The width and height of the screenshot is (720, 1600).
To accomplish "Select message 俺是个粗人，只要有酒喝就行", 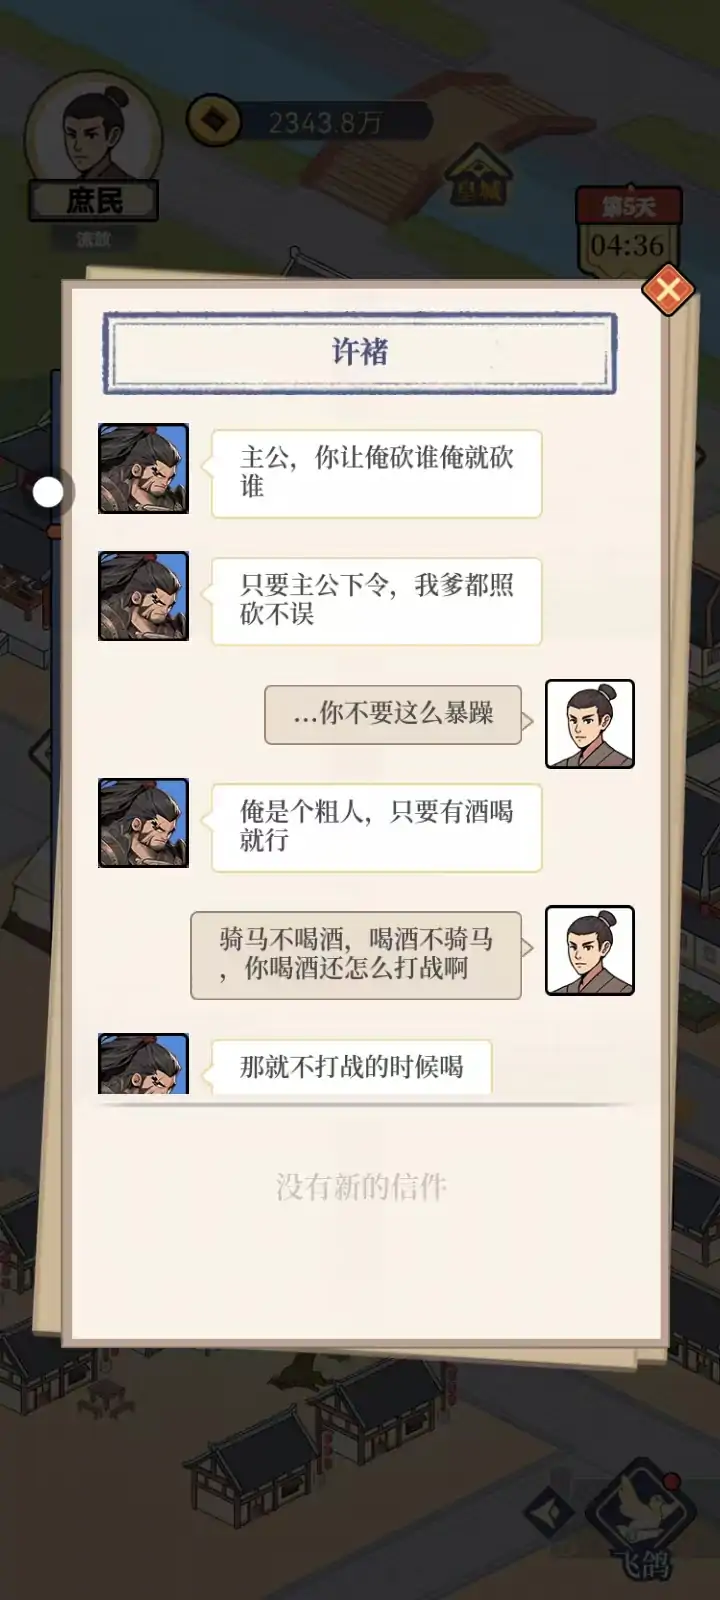I will [376, 827].
